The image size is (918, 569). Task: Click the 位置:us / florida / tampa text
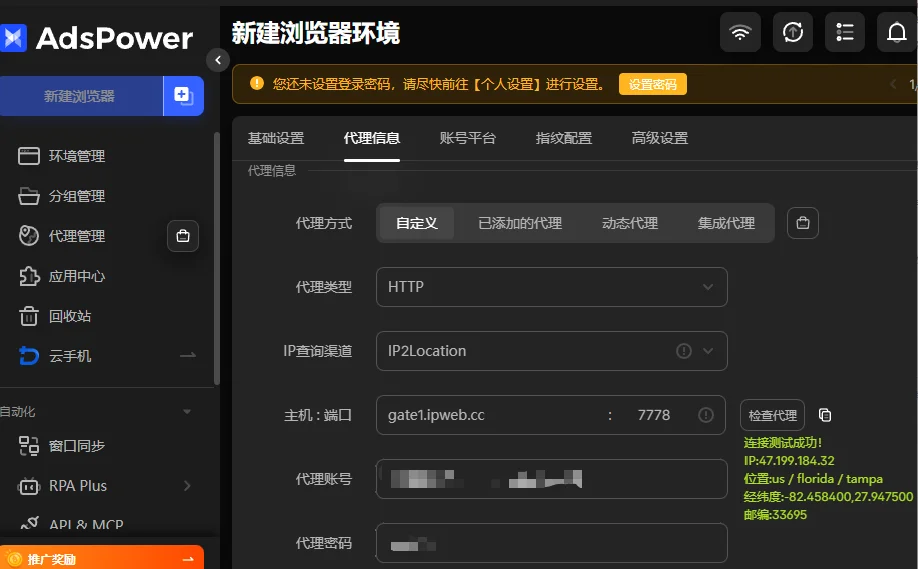pos(813,479)
